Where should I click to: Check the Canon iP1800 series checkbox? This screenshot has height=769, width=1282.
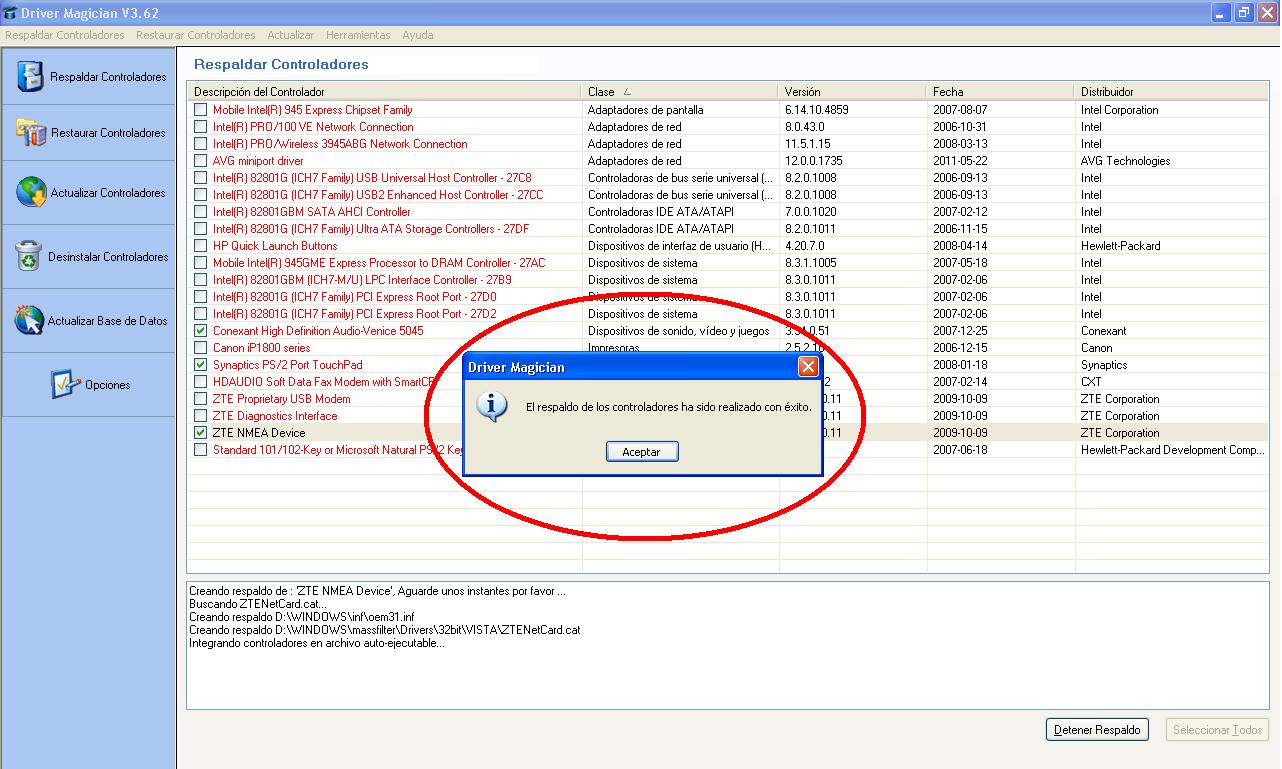point(201,348)
